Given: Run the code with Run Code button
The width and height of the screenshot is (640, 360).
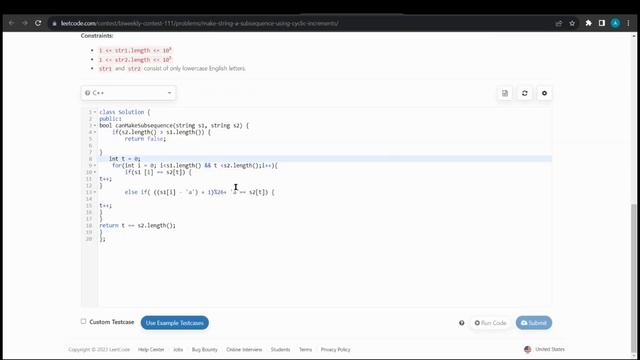Looking at the screenshot, I should coord(490,323).
